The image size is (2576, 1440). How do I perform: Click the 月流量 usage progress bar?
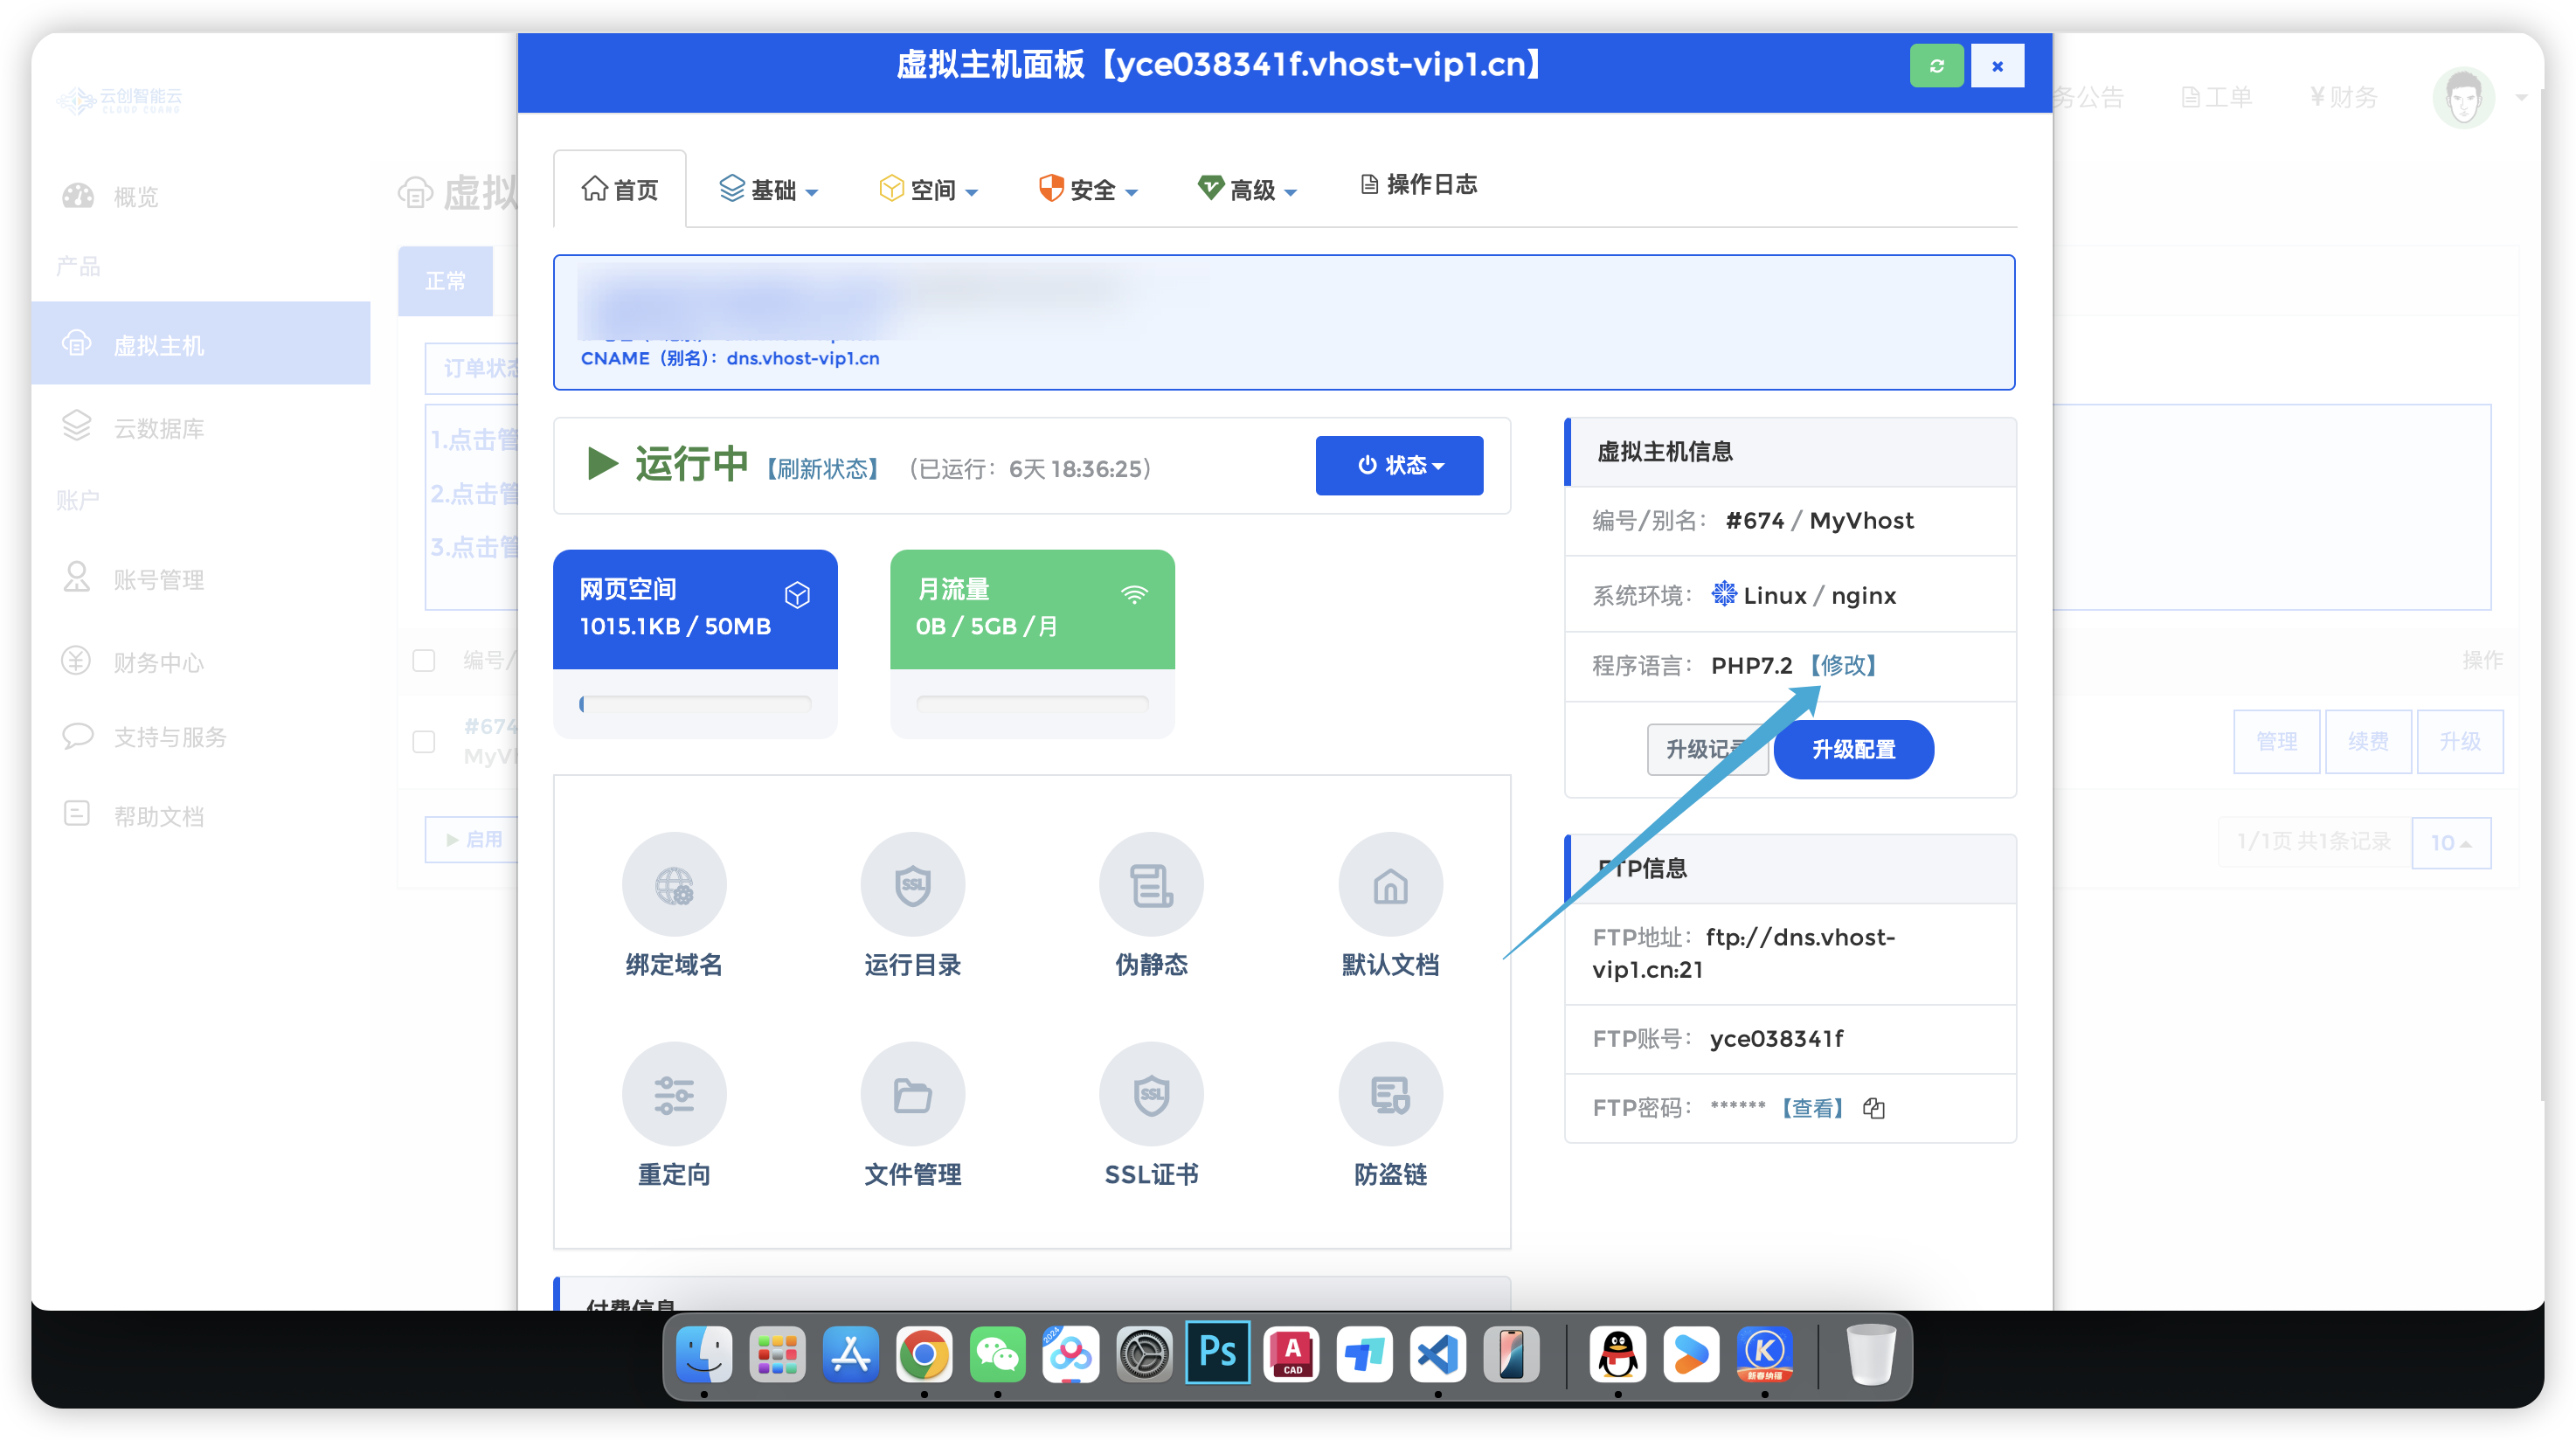[1032, 704]
